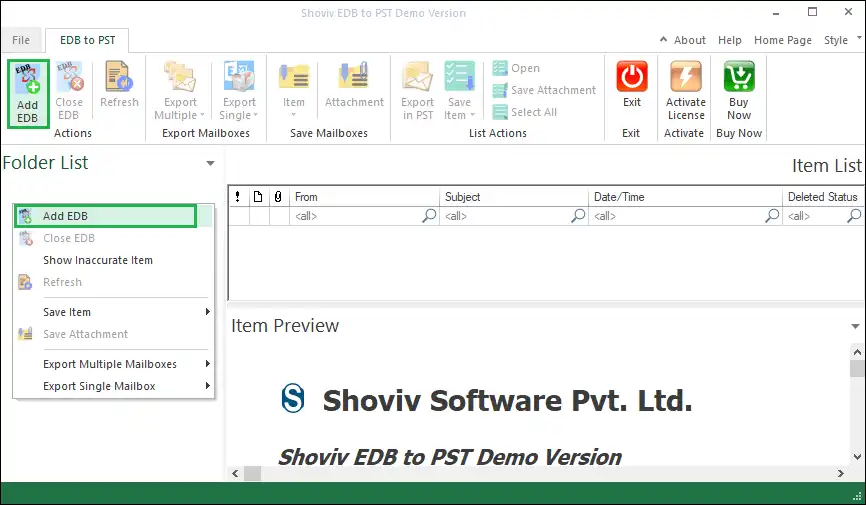Click Open in List Actions
Image resolution: width=866 pixels, height=505 pixels.
(516, 68)
